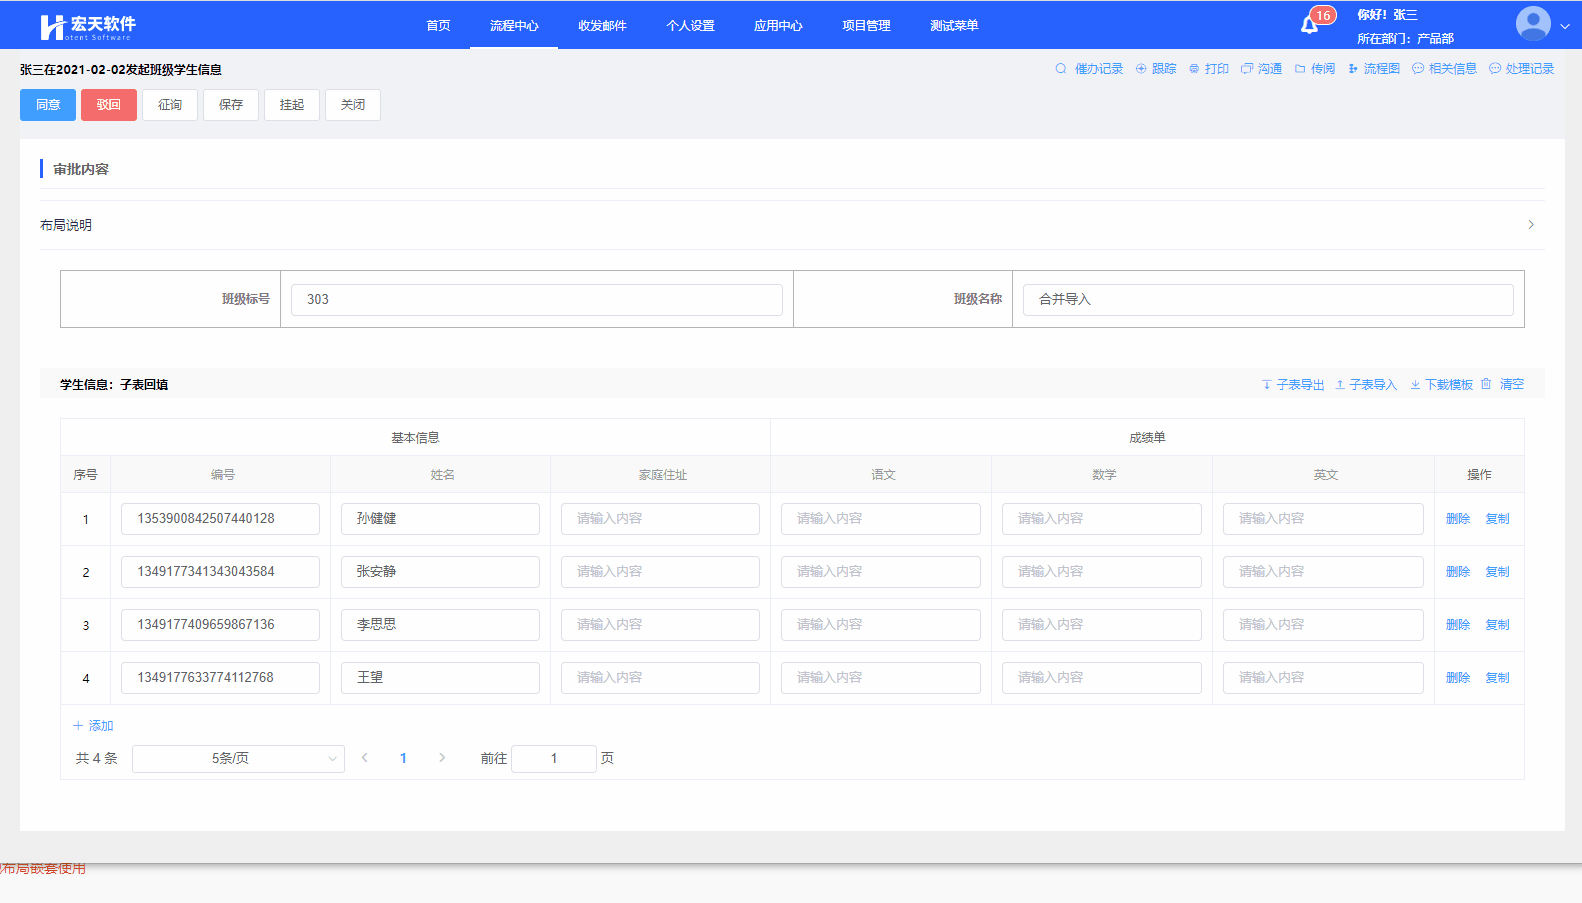Go to next page arrow in pagination

coord(442,758)
